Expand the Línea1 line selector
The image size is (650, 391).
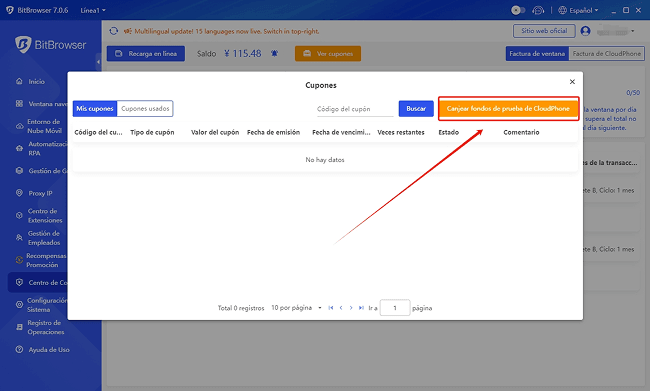tap(93, 10)
